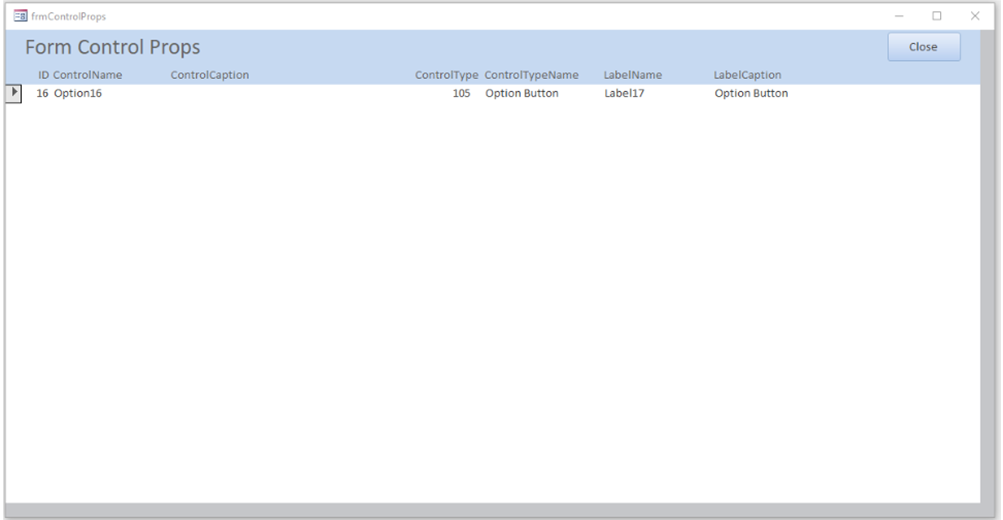Maximize the frmControlProps window

click(x=936, y=16)
